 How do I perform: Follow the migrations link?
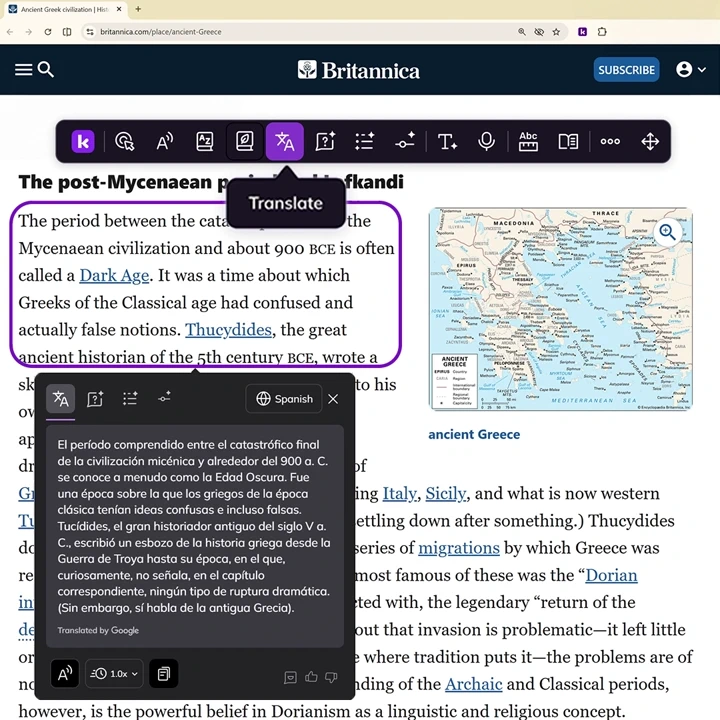[459, 548]
